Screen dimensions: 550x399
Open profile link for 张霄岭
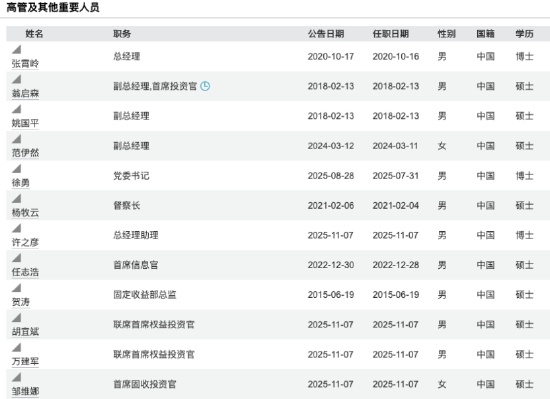coord(25,64)
